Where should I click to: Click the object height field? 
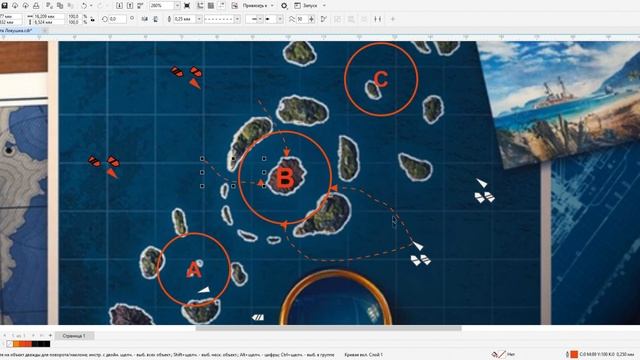tap(49, 22)
